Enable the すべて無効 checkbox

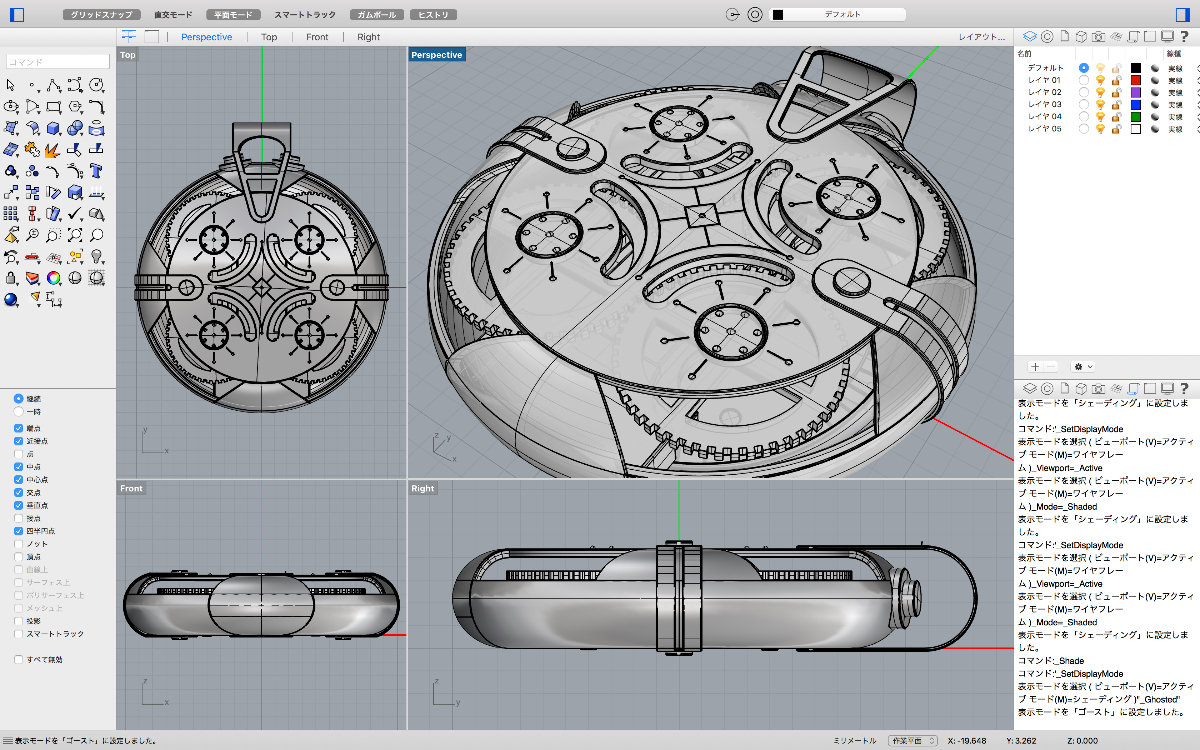(18, 659)
